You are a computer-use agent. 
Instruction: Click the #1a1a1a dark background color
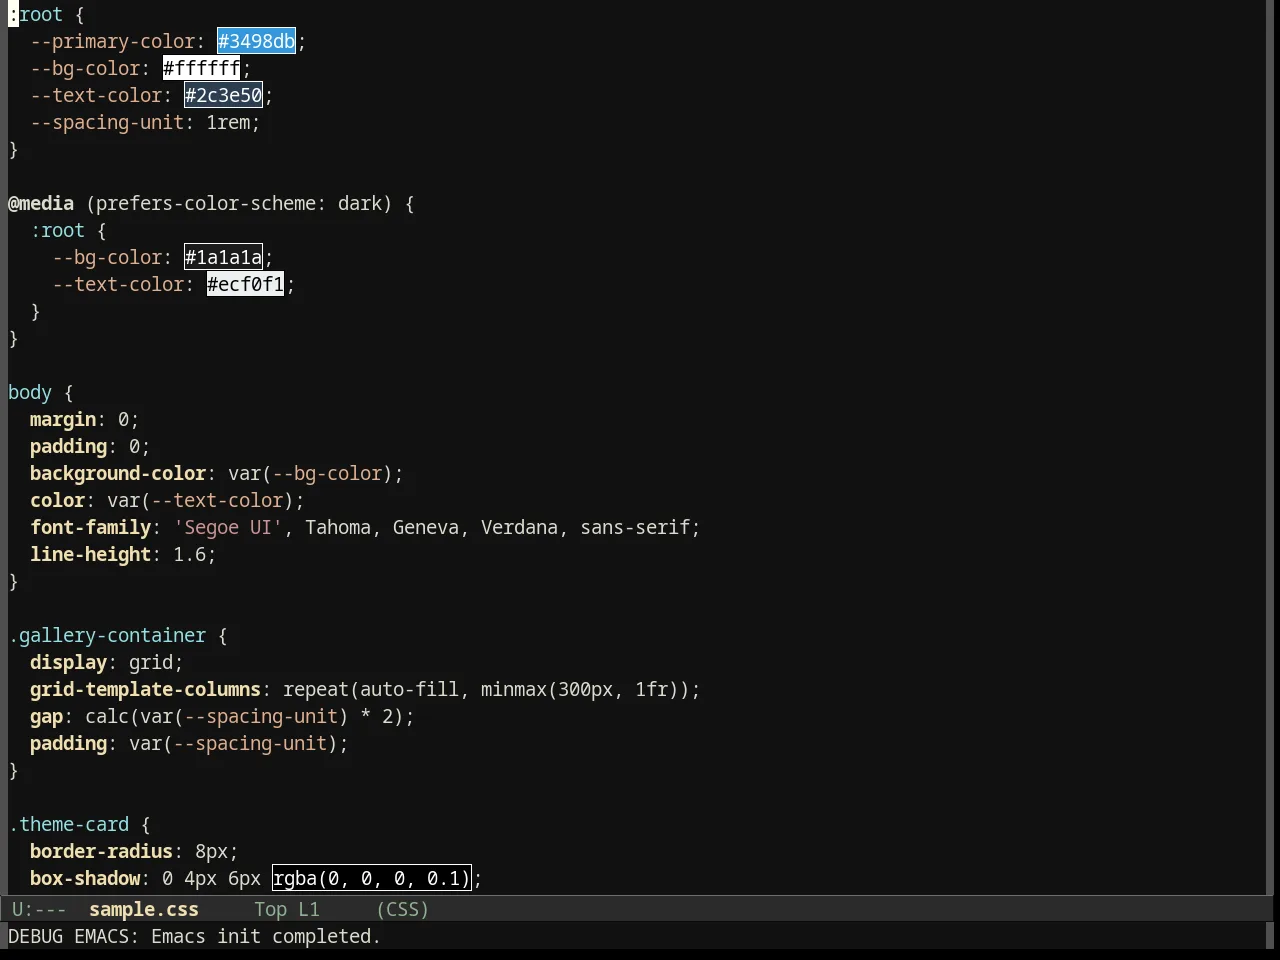click(x=224, y=257)
